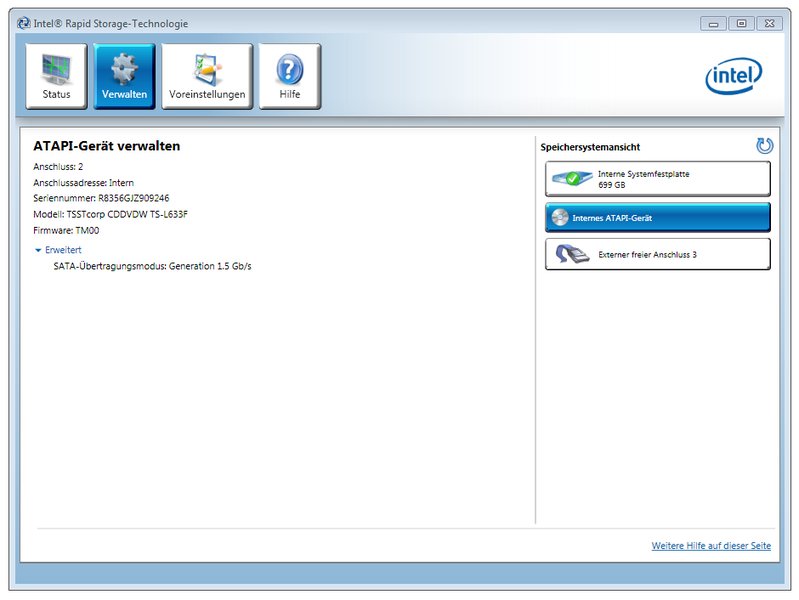Click the system disk green checkmark icon
Image resolution: width=799 pixels, height=600 pixels.
[572, 178]
